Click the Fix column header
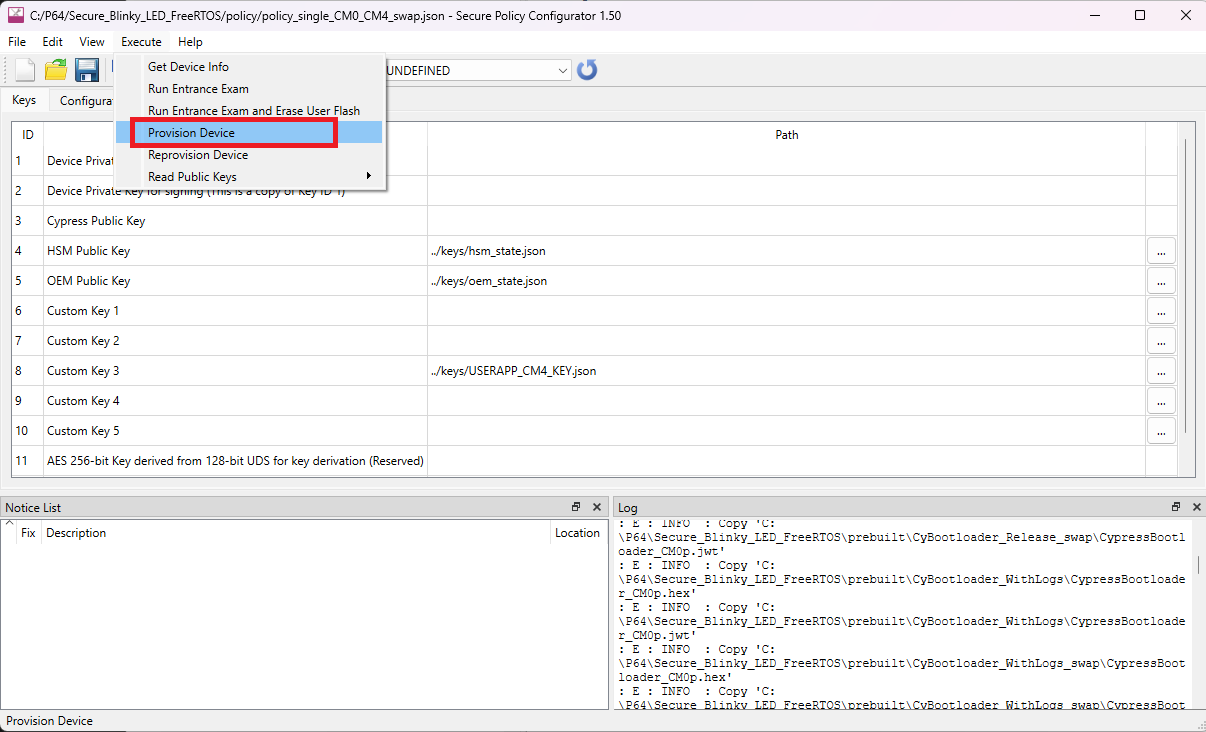The height and width of the screenshot is (732, 1206). coord(28,533)
